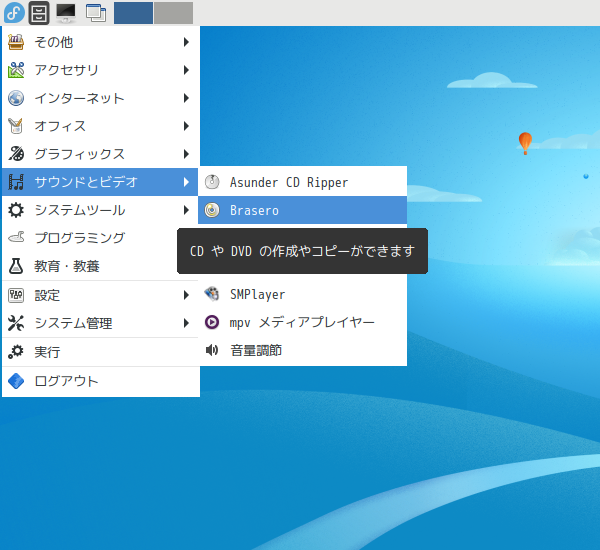The image size is (600, 550).
Task: Click the グラフィックス palette icon
Action: click(16, 154)
